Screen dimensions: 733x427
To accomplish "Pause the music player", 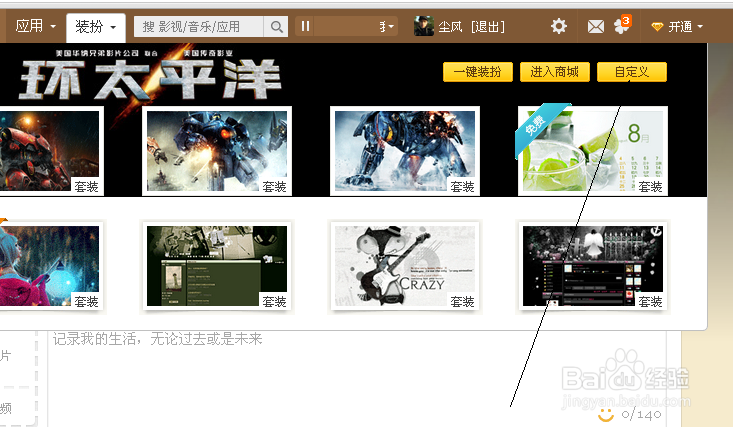I will [x=305, y=26].
